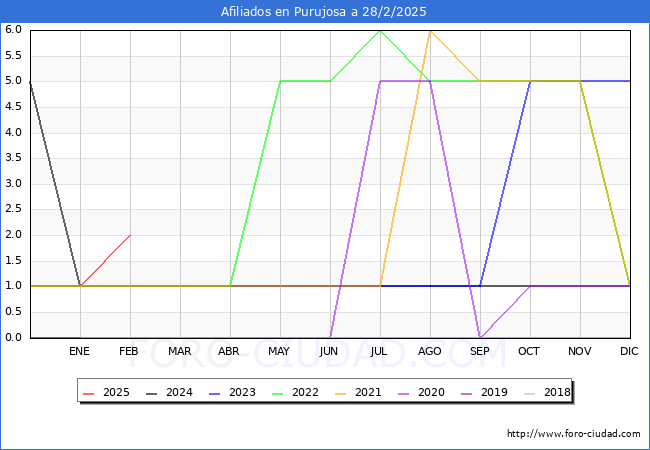Click the 2.5 value on y-axis
This screenshot has width=650, height=450.
(13, 209)
